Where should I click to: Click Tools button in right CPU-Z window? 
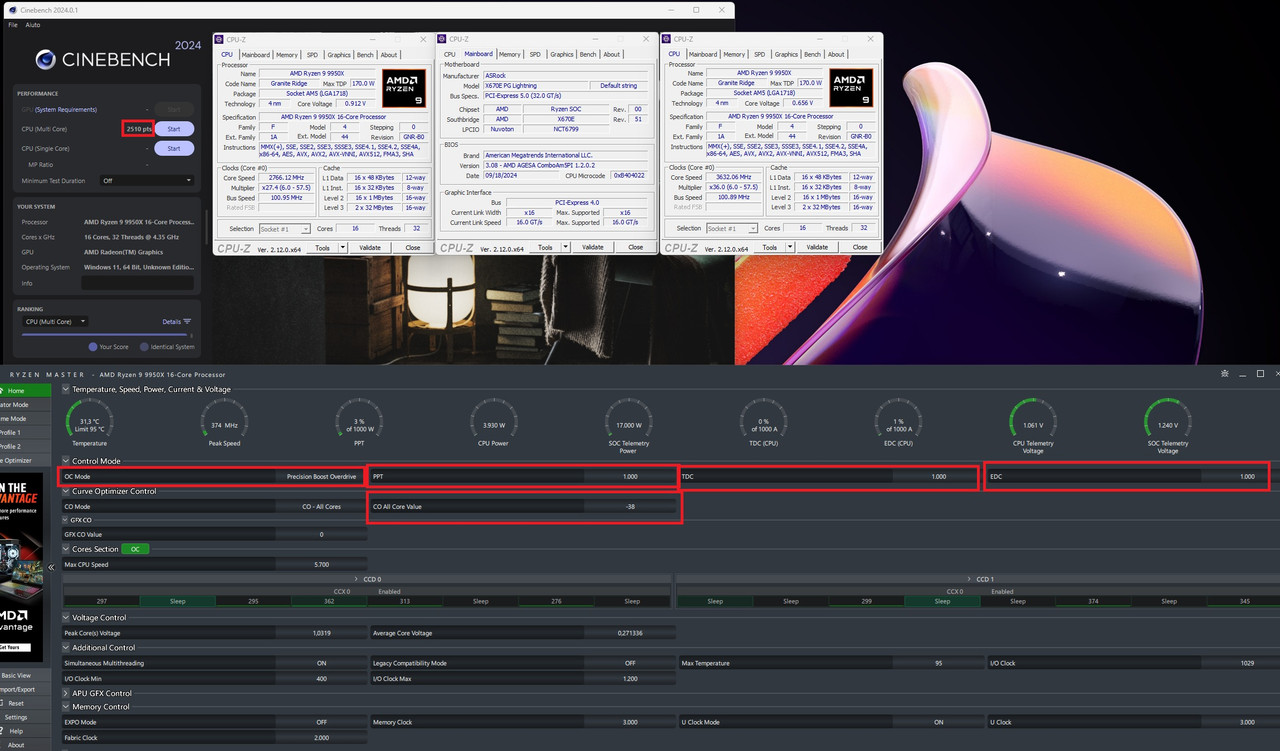[769, 247]
